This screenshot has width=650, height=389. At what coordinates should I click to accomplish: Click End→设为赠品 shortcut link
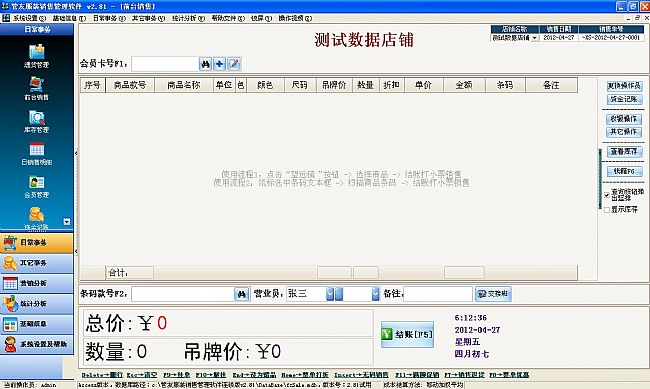254,375
